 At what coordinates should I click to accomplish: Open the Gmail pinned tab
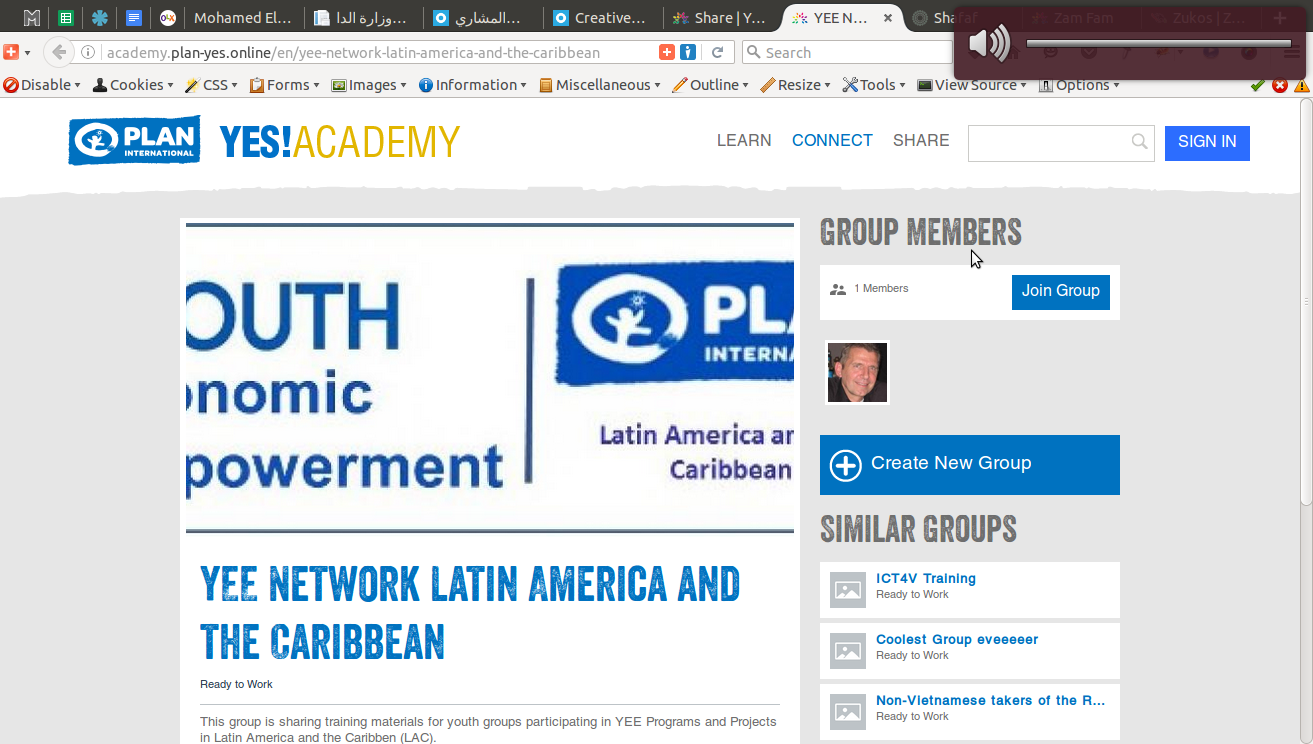tap(32, 18)
